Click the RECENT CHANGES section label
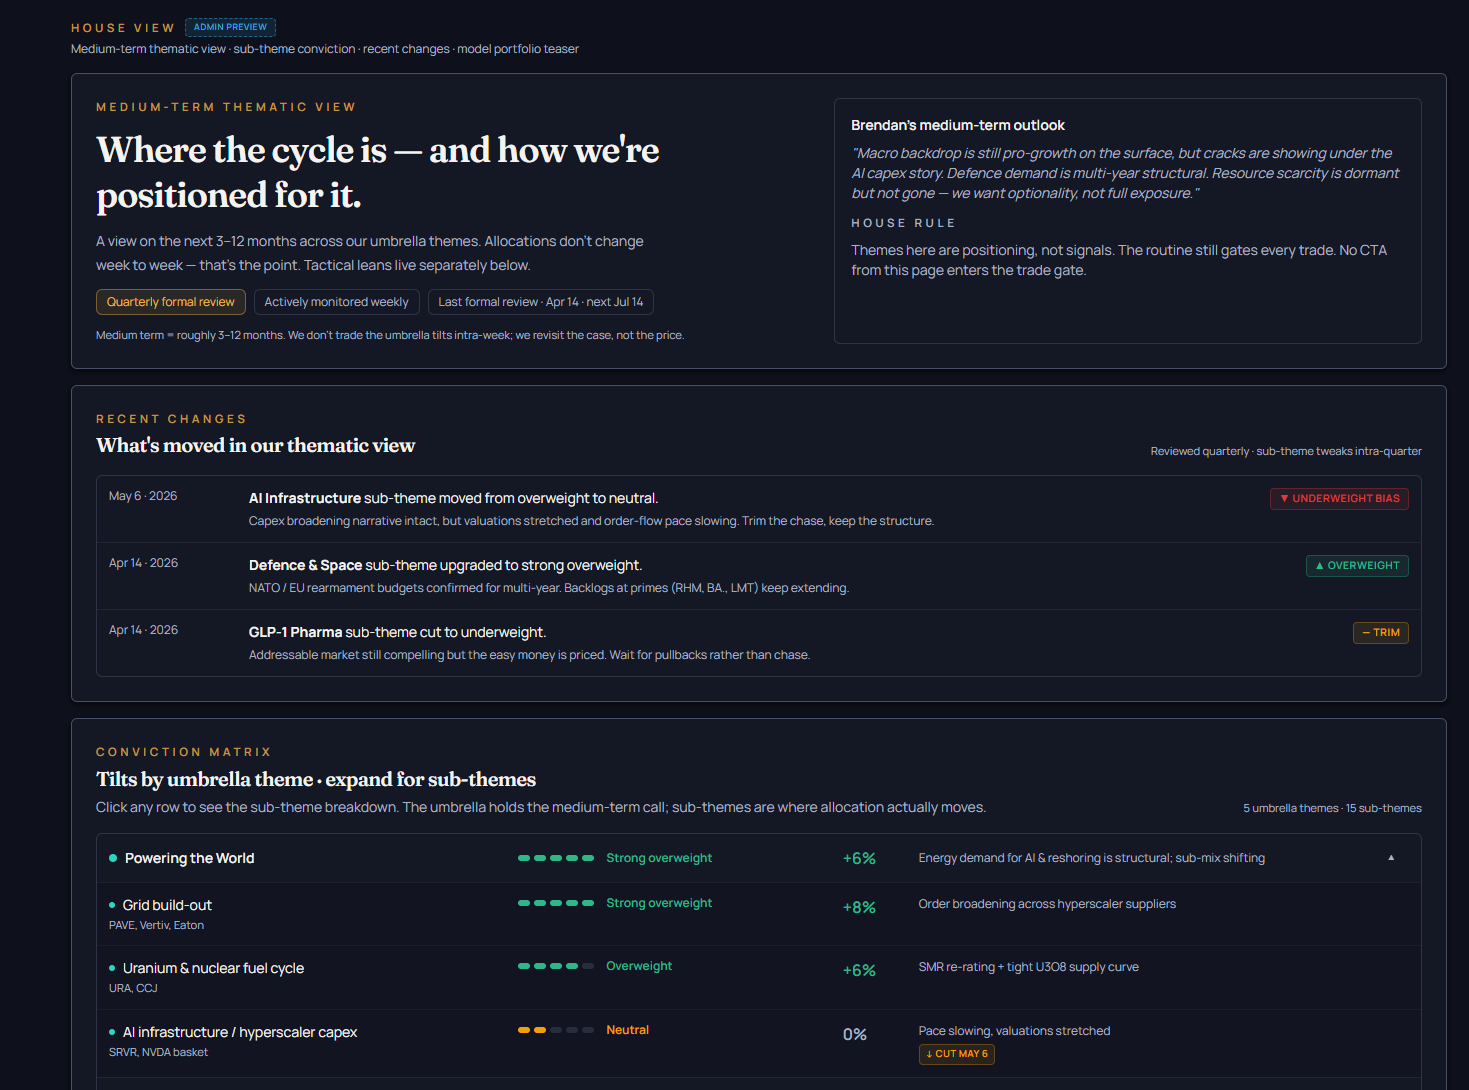The width and height of the screenshot is (1469, 1090). [171, 419]
